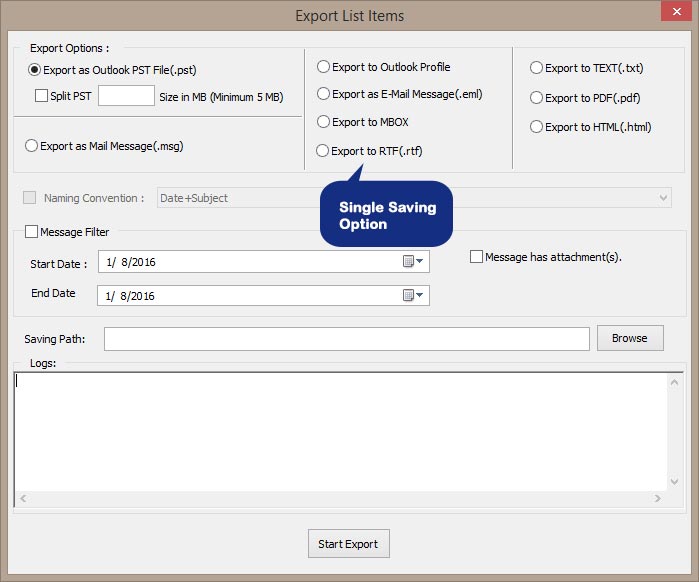Choose Export to PDF (.pdf) option
Viewport: 699px width, 582px height.
pos(537,98)
